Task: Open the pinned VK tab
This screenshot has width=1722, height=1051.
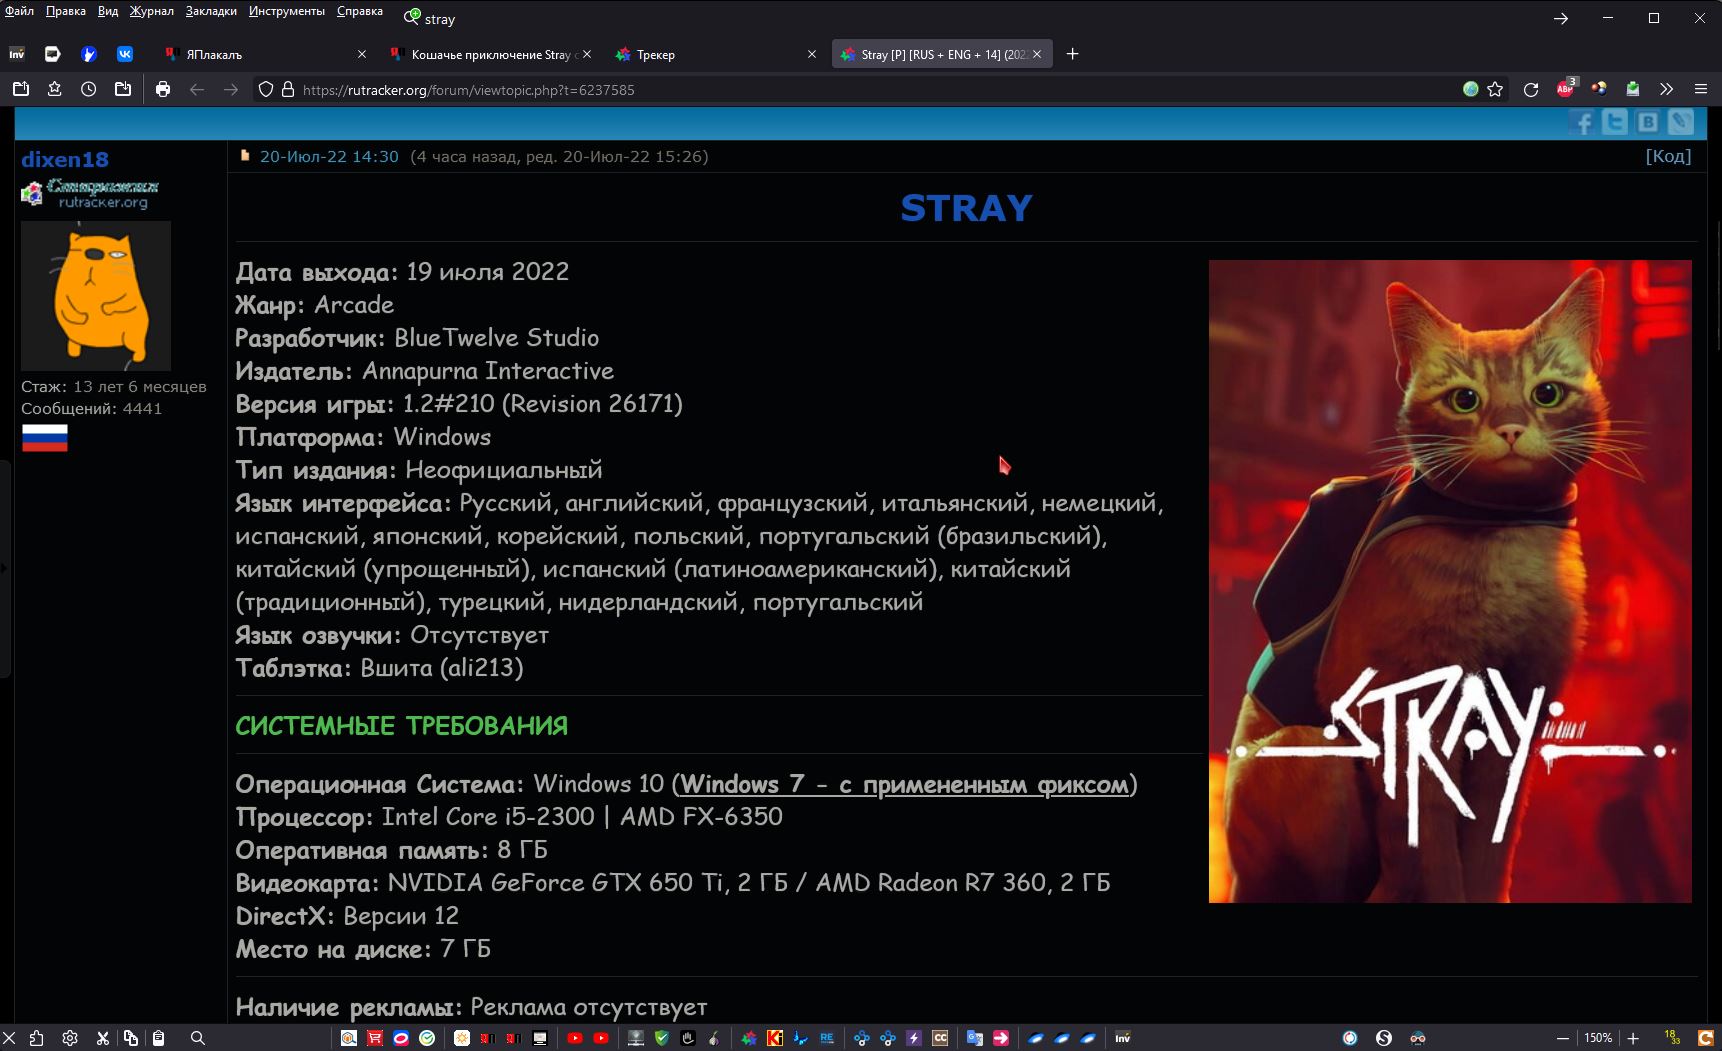Action: click(125, 54)
